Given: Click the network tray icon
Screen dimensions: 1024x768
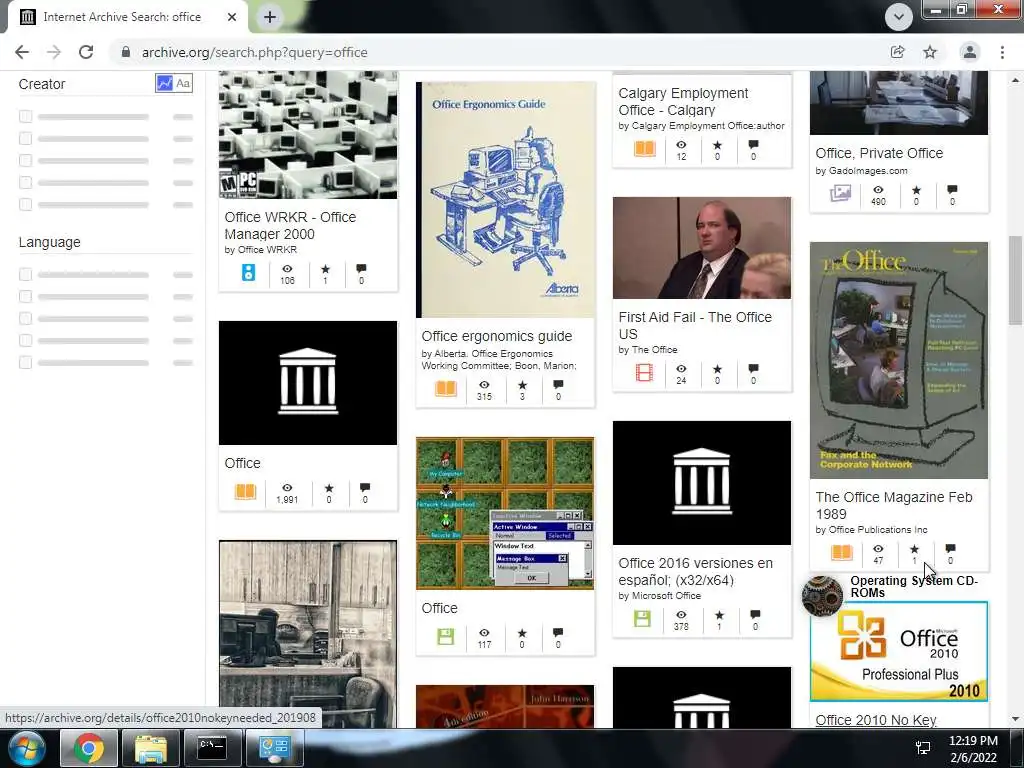Looking at the screenshot, I should point(923,748).
